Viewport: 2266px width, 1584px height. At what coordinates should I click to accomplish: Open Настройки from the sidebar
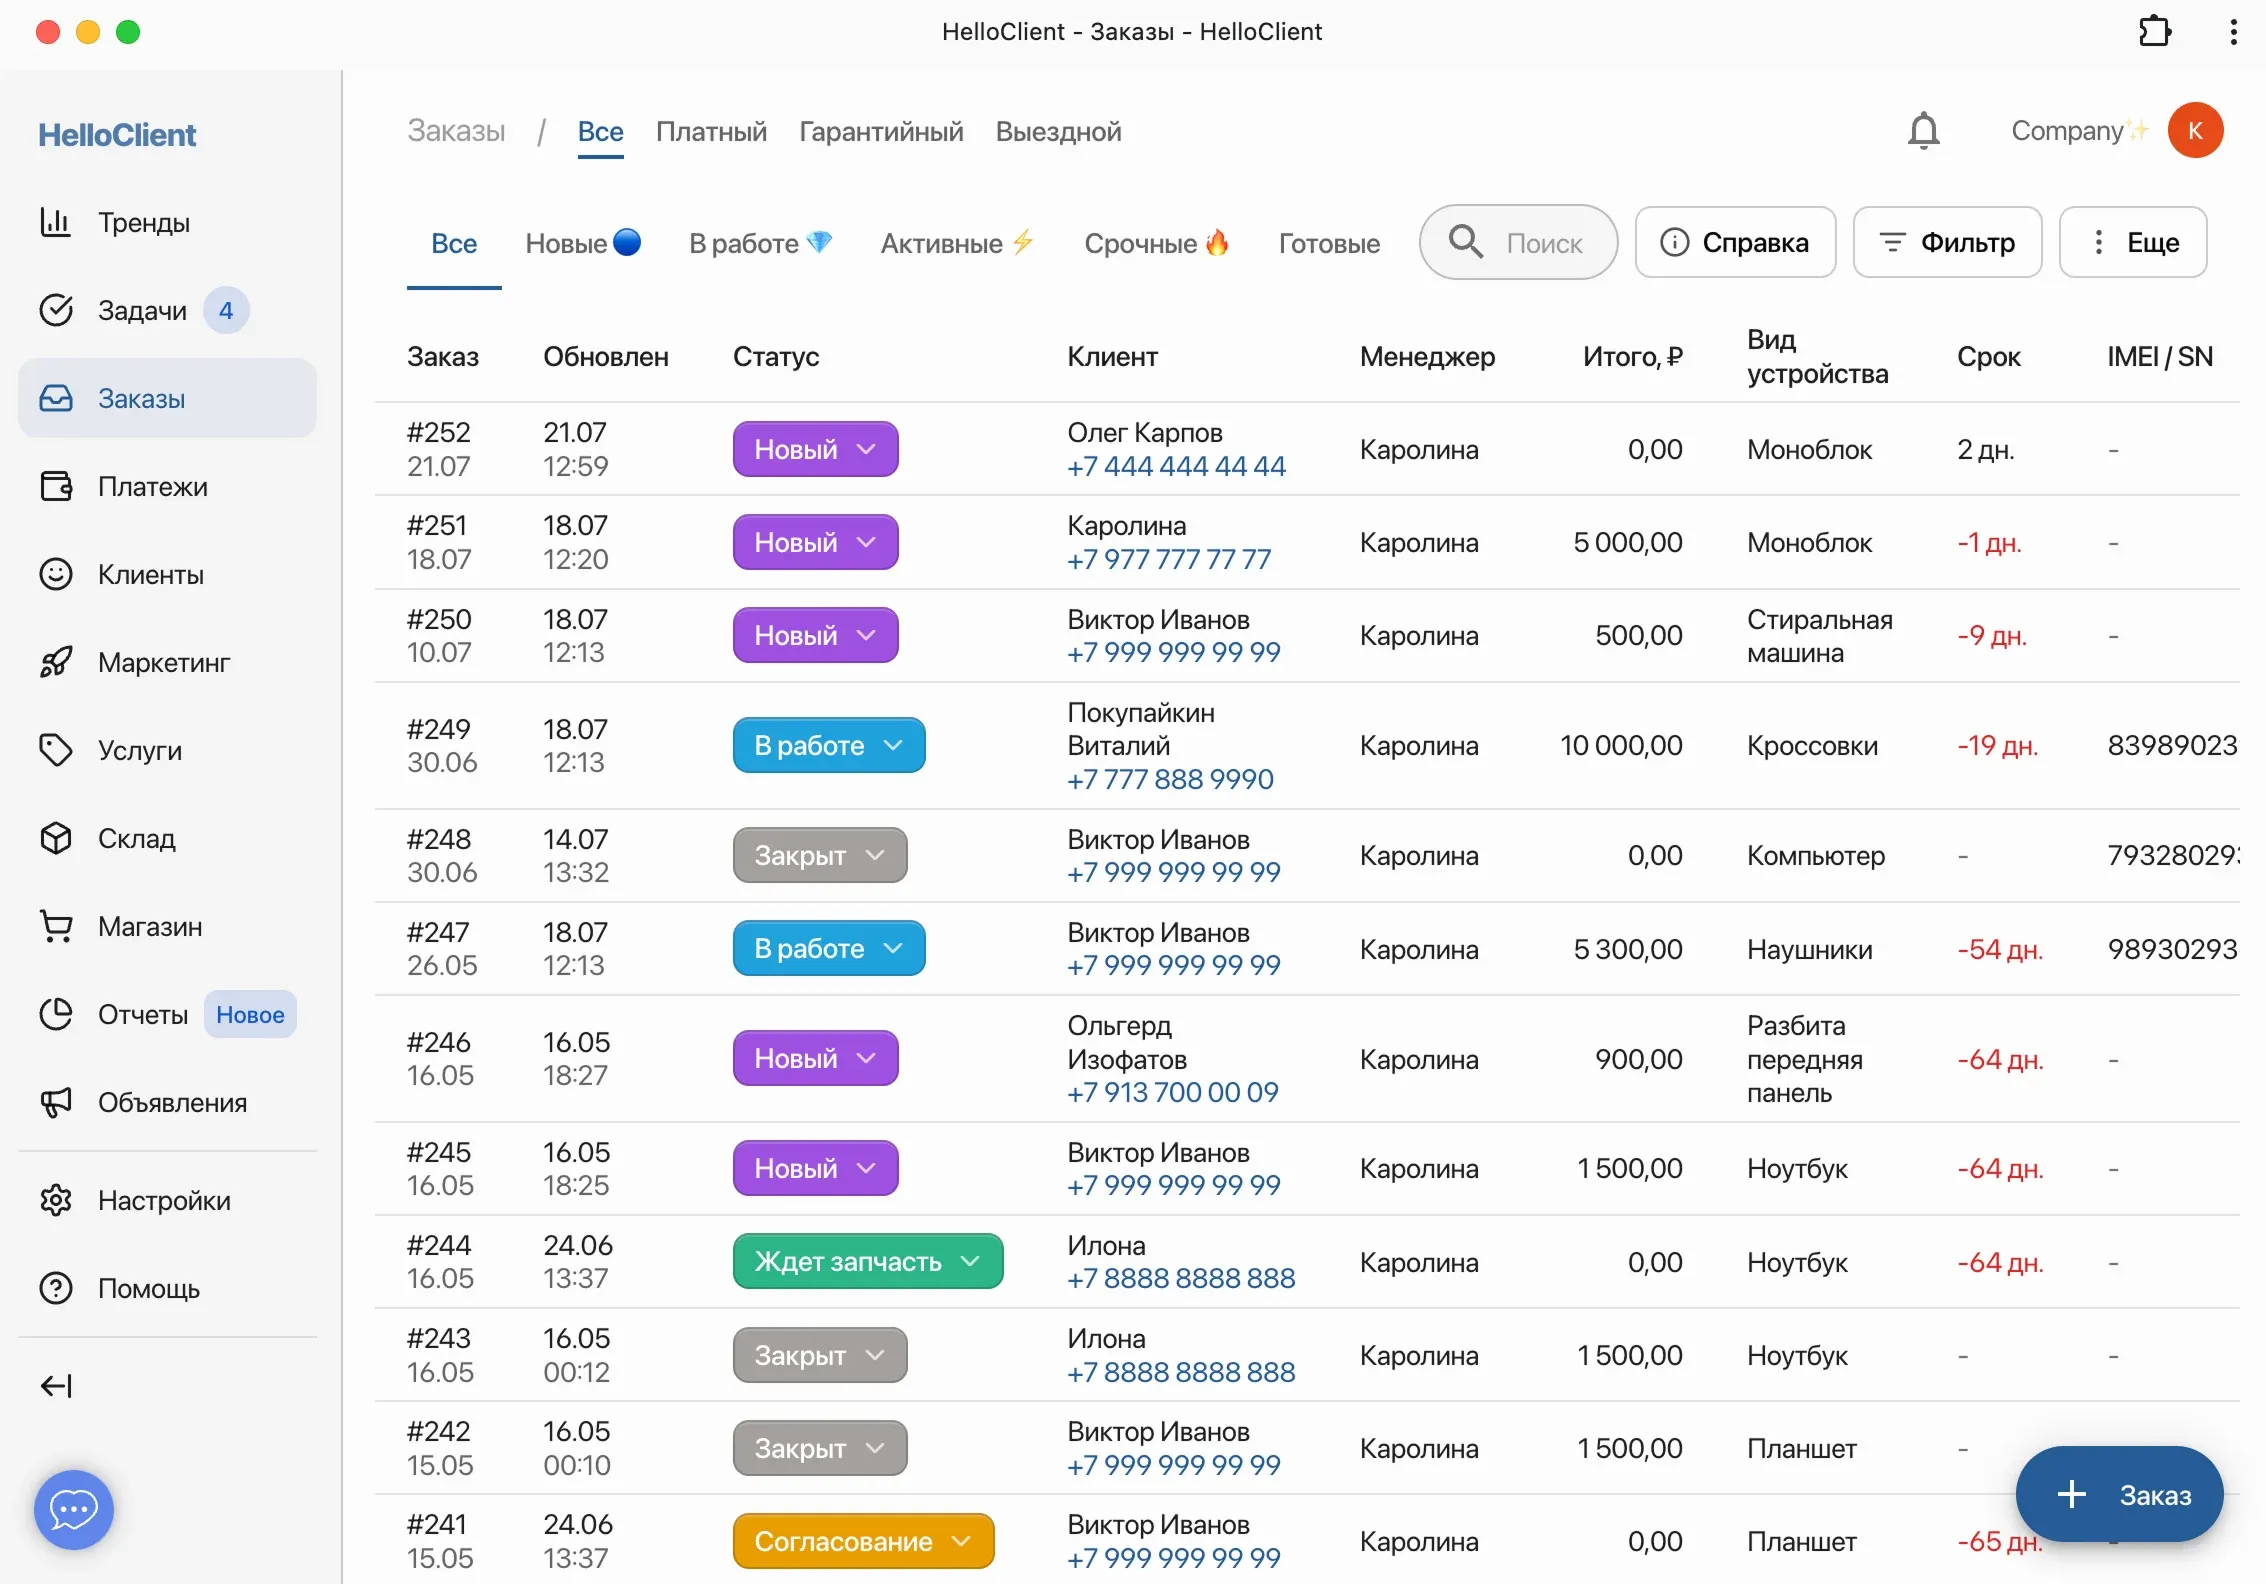pyautogui.click(x=165, y=1200)
